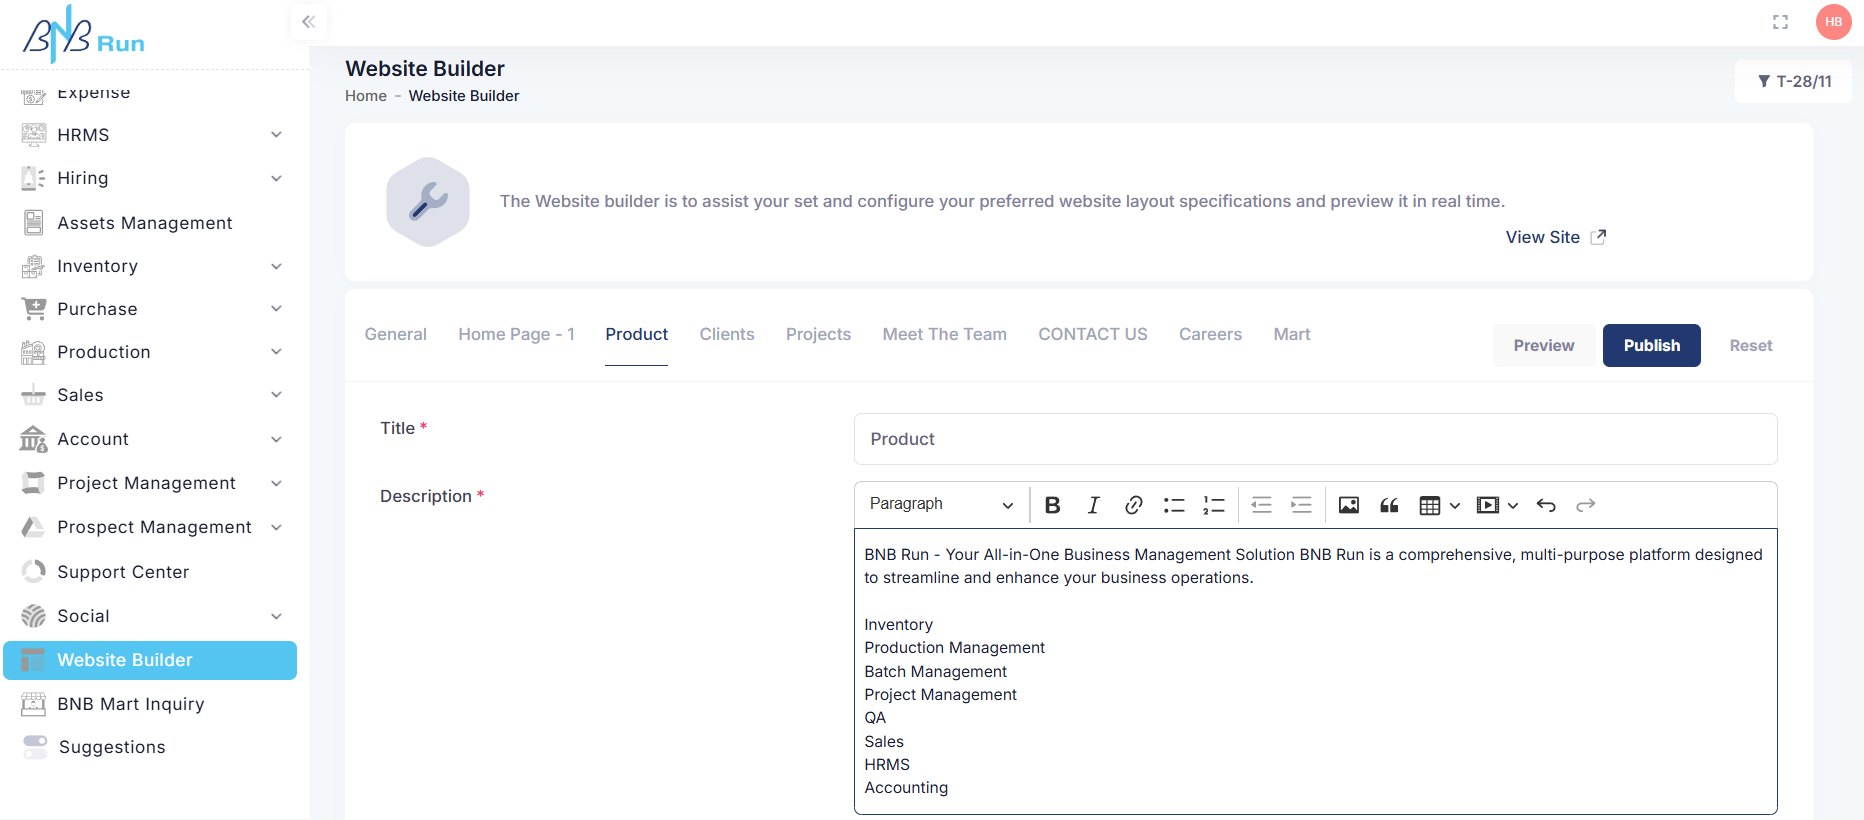Publish the website changes
This screenshot has height=820, width=1864.
coord(1651,346)
